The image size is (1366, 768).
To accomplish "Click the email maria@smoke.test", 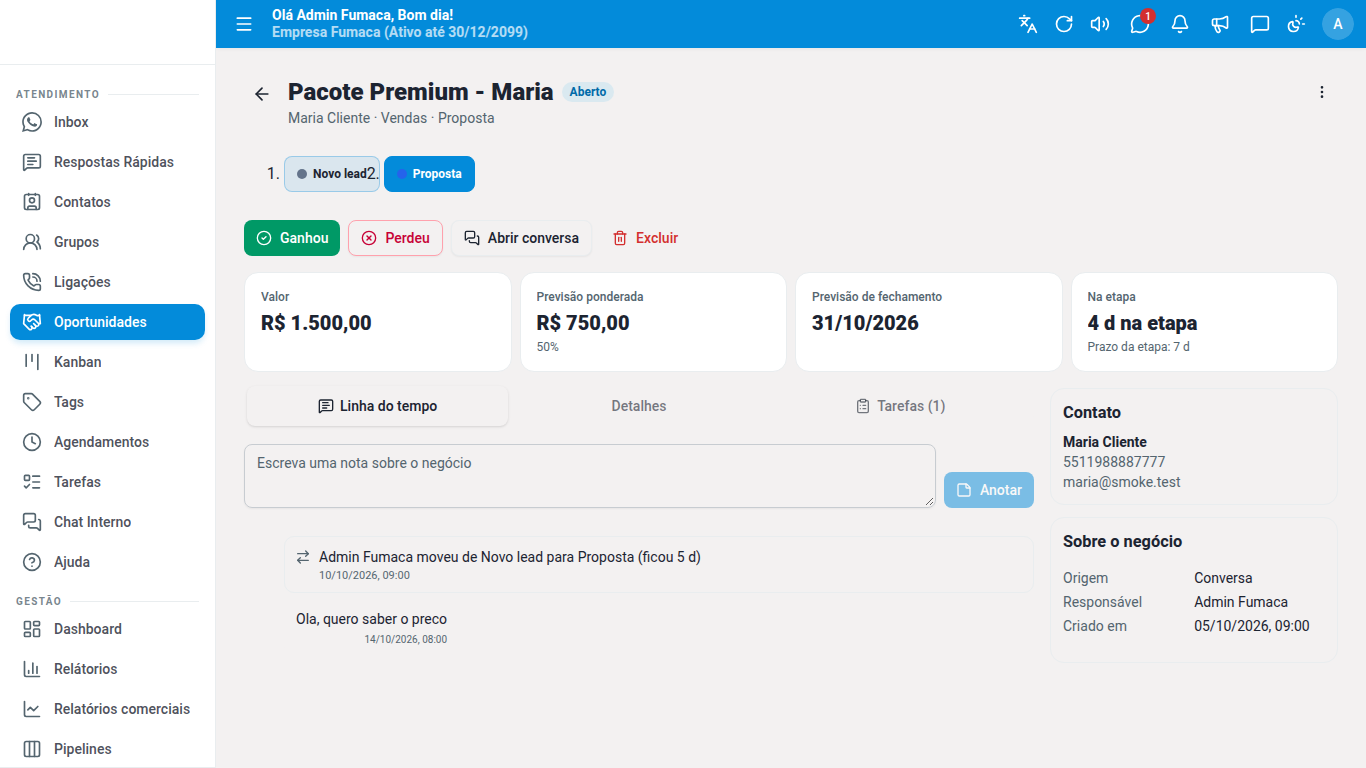I will click(x=1122, y=482).
